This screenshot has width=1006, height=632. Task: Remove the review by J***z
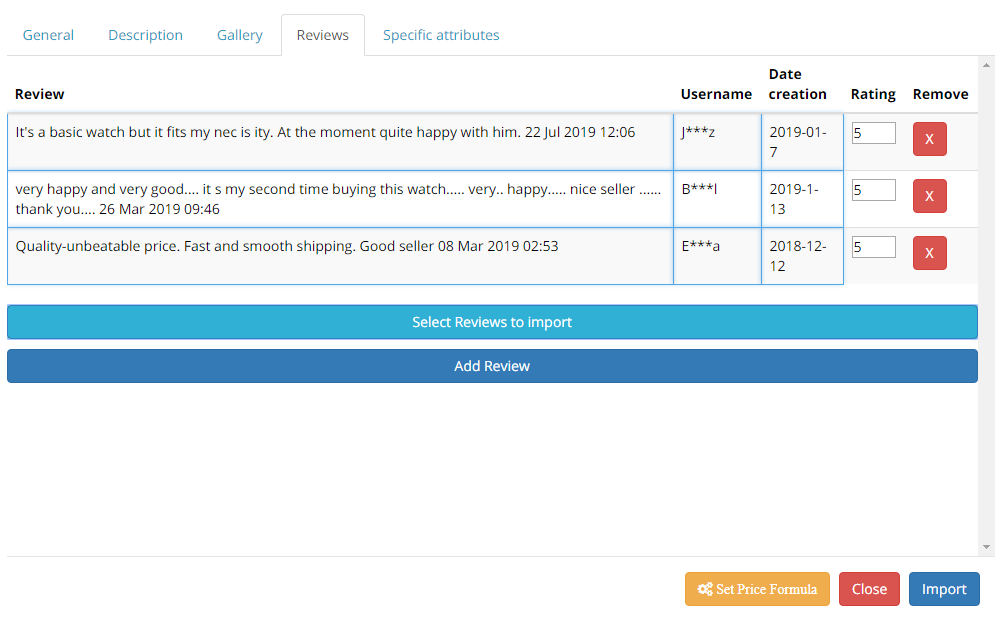930,139
